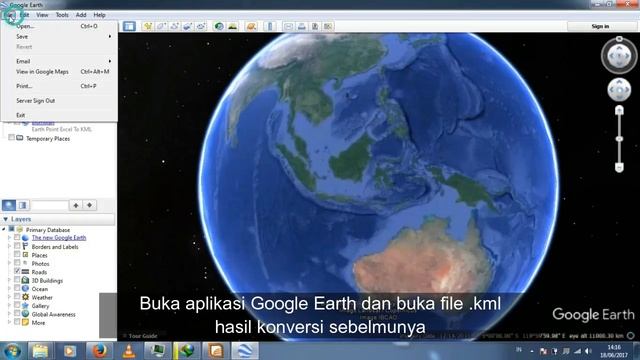Open Windows Explorer from the taskbar

[40, 351]
